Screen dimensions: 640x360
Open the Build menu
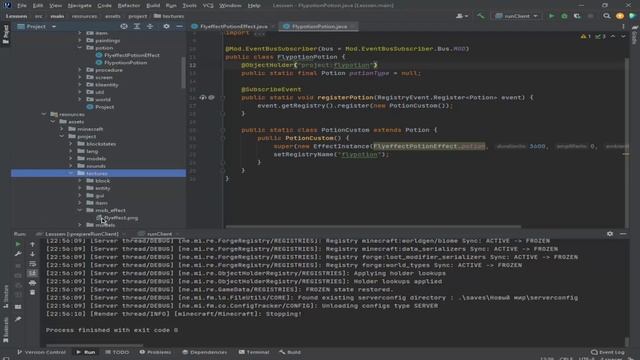pos(153,6)
